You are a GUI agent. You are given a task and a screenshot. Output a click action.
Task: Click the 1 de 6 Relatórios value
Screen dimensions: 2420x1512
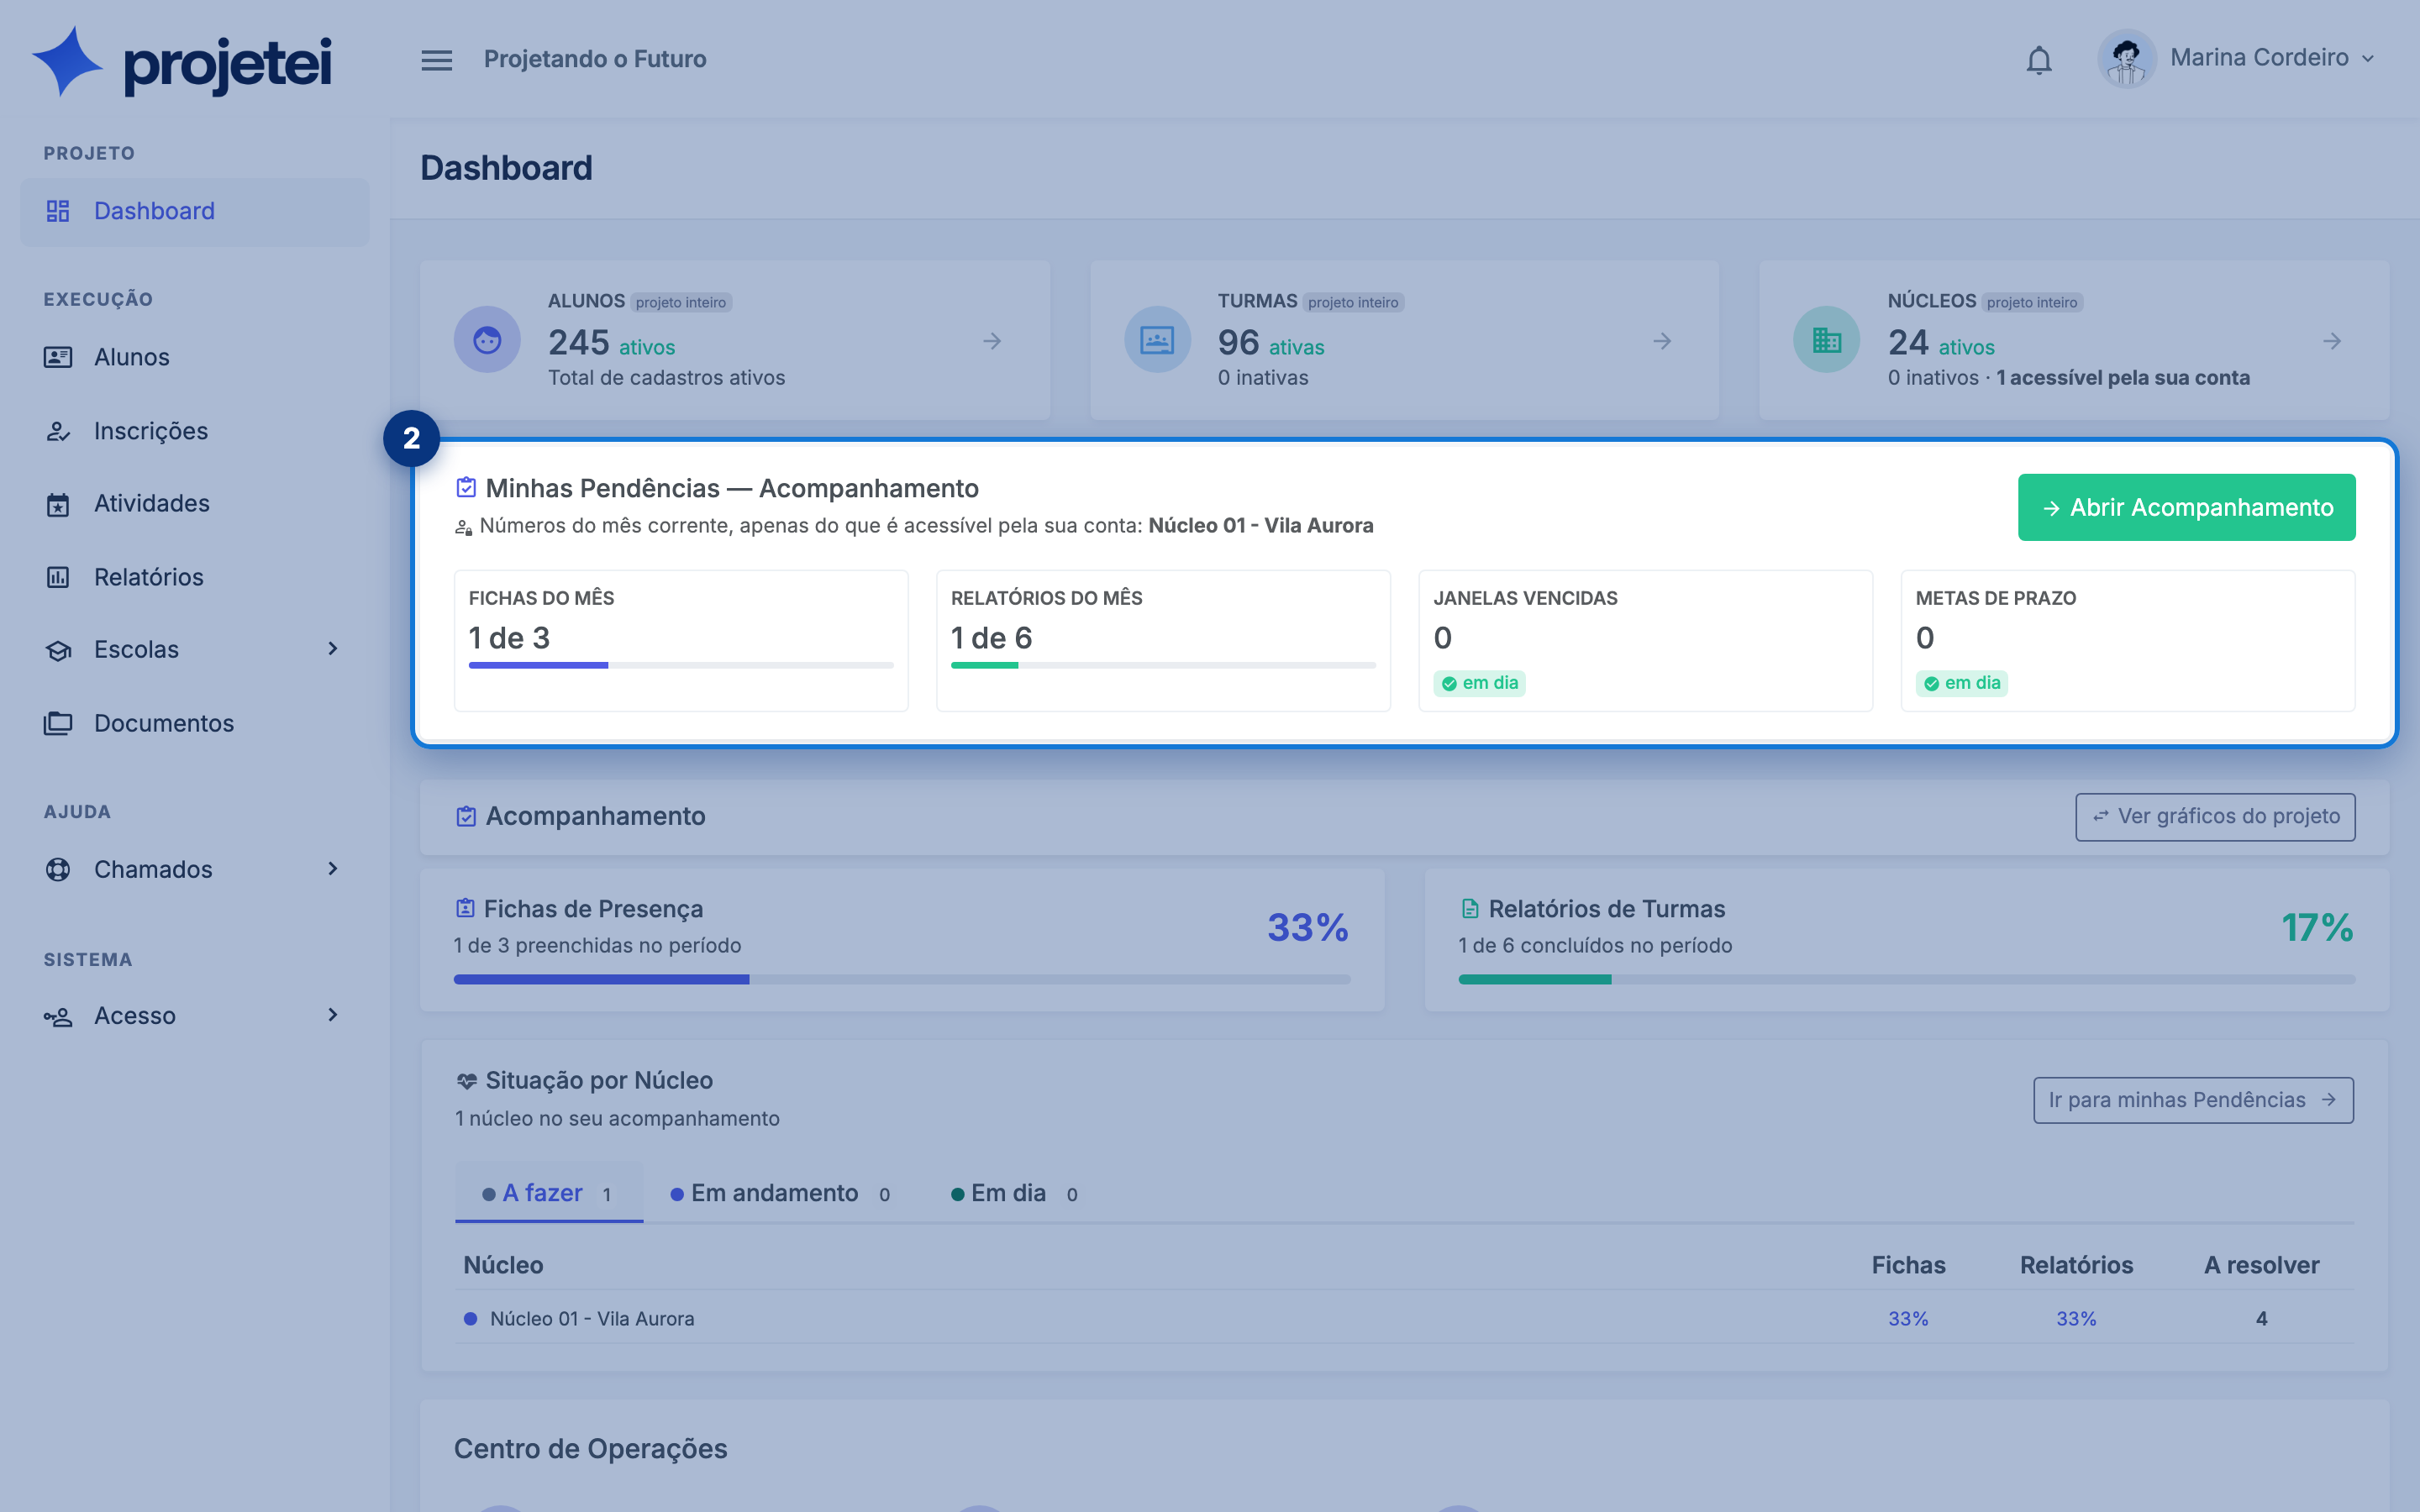pyautogui.click(x=991, y=638)
